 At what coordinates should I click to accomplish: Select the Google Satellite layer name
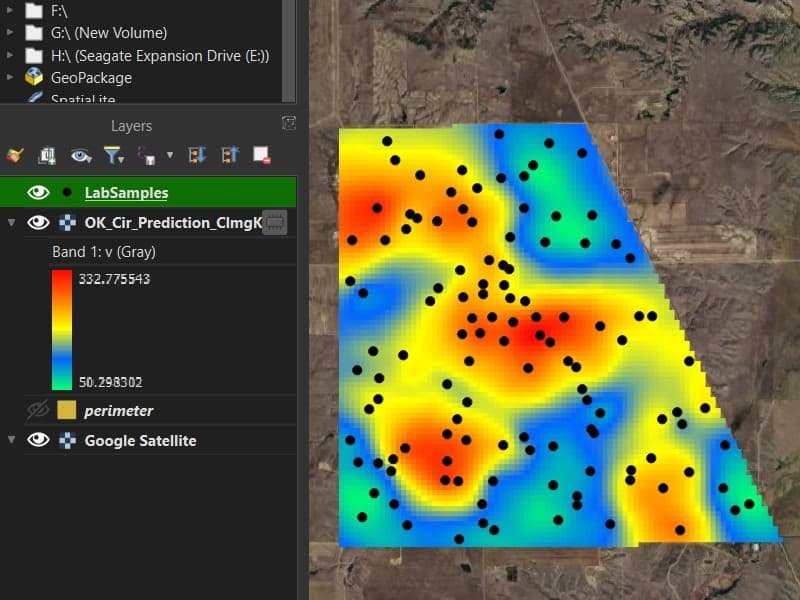140,440
